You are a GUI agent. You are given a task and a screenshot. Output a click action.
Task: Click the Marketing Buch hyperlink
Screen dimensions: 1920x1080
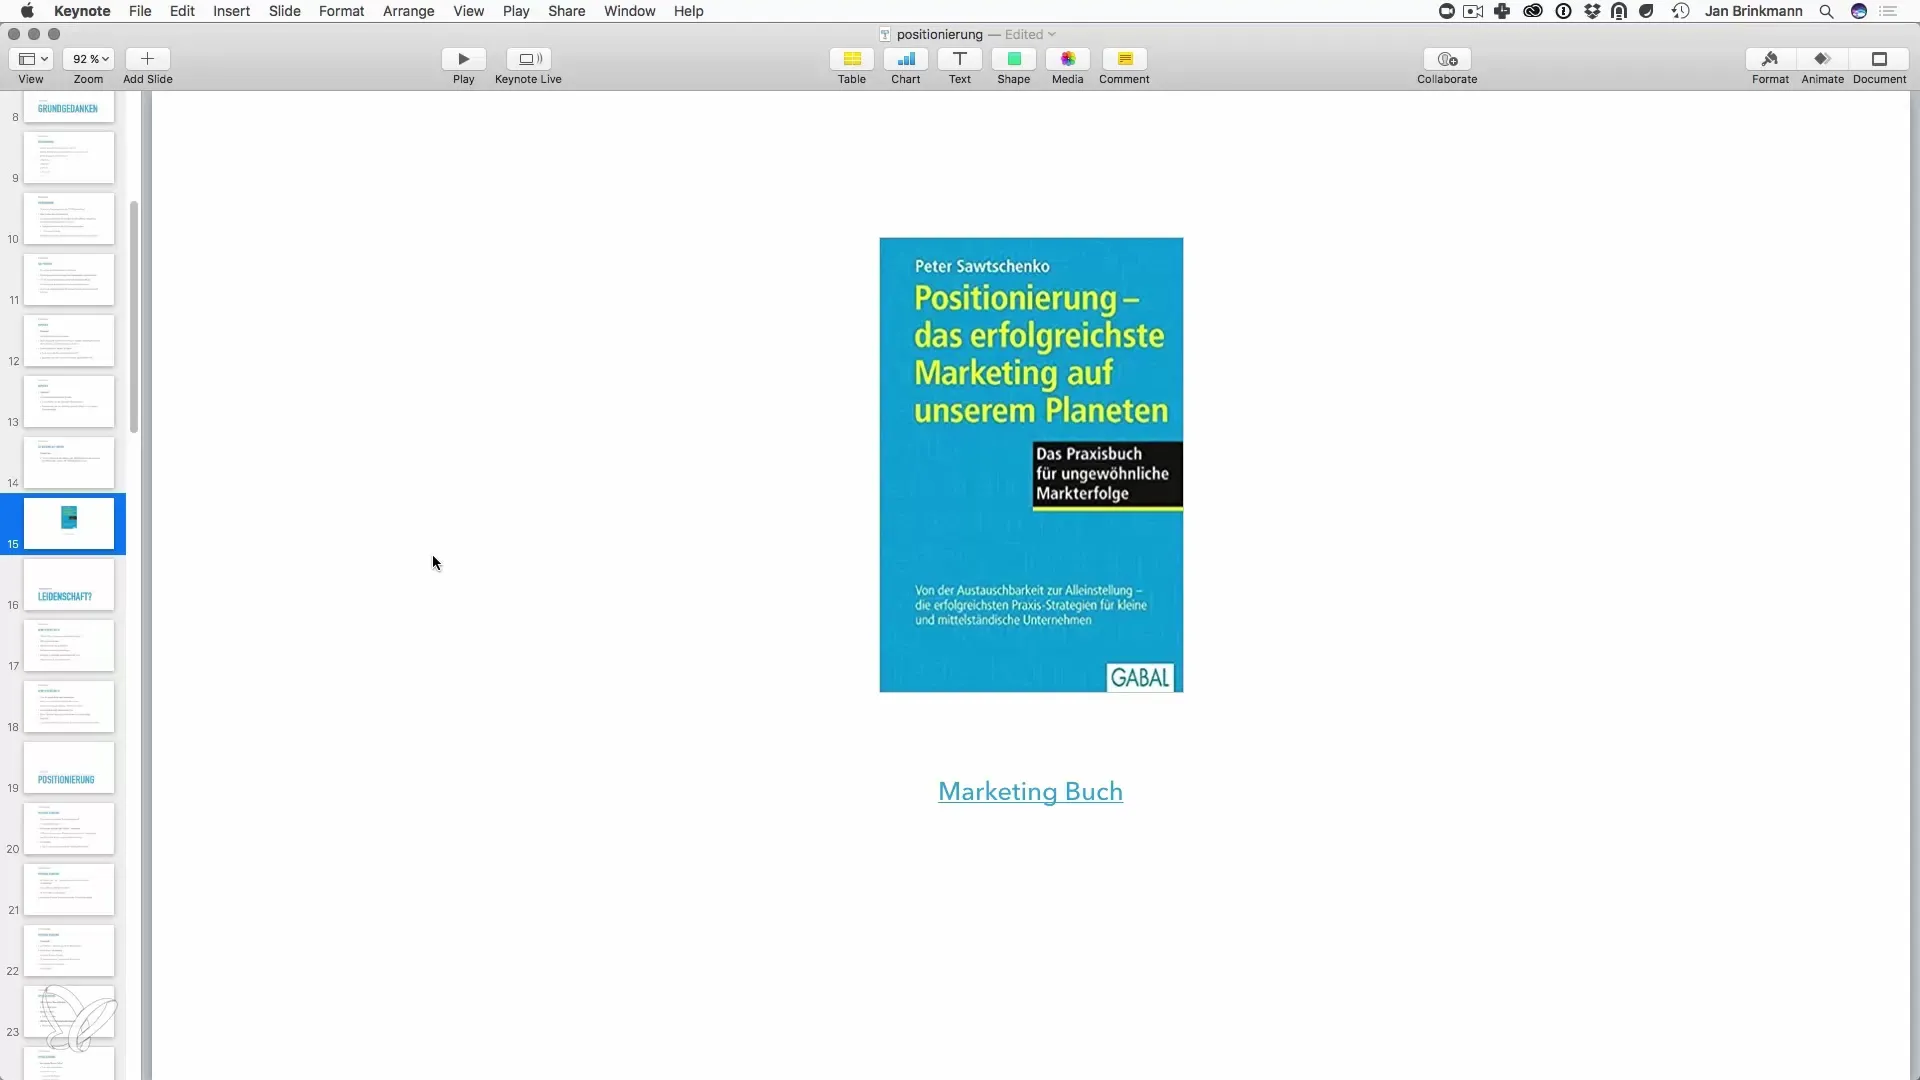click(1030, 791)
